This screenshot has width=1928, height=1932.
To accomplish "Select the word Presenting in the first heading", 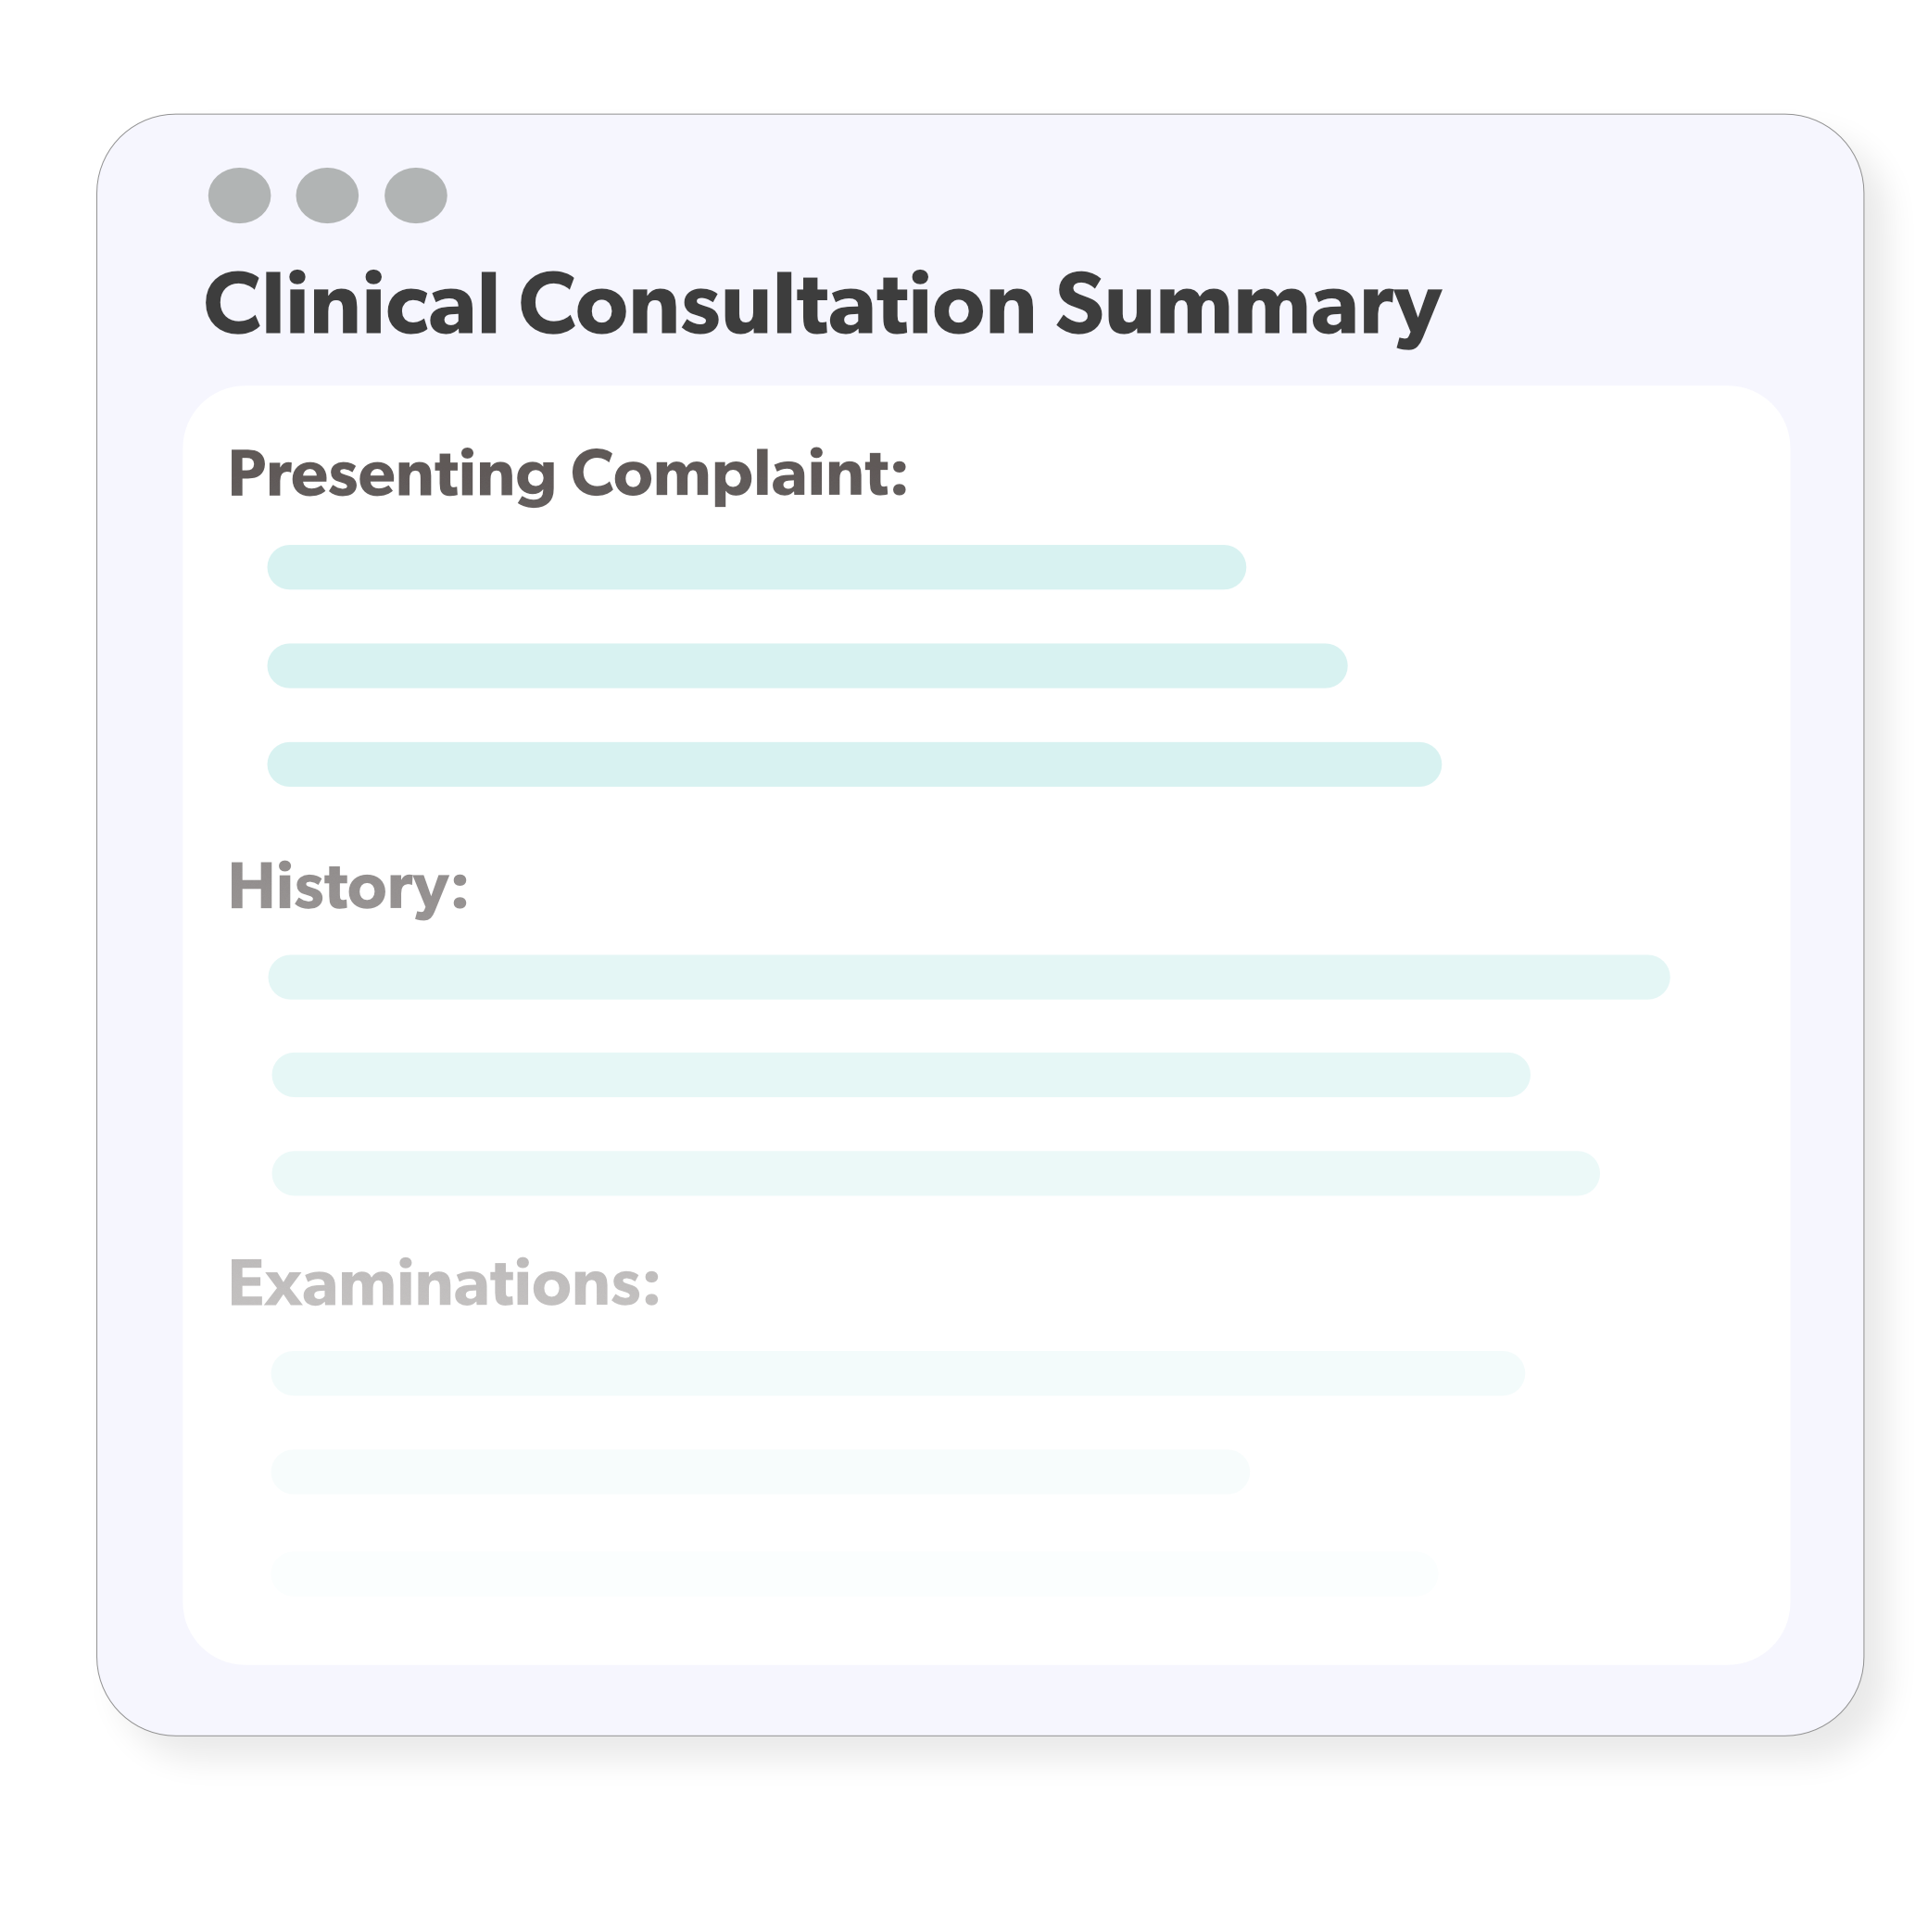I will pyautogui.click(x=391, y=474).
